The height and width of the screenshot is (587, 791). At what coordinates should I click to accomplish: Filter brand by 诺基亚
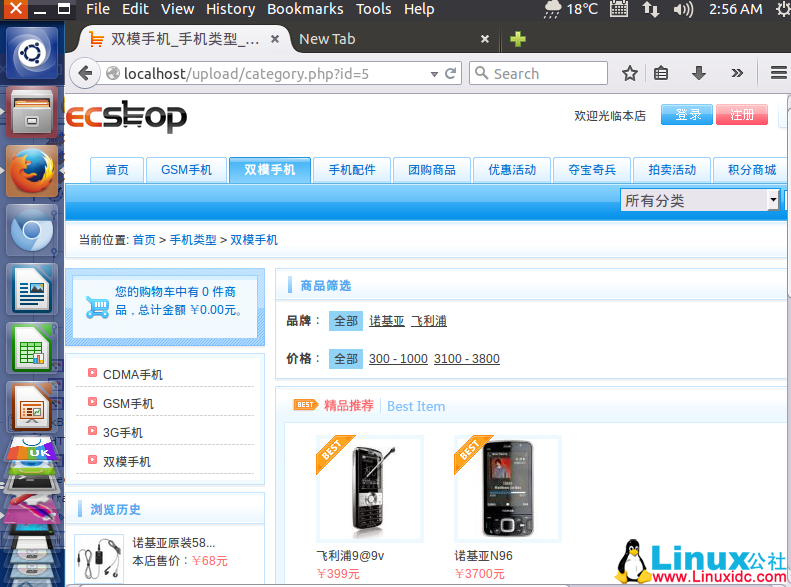click(387, 321)
